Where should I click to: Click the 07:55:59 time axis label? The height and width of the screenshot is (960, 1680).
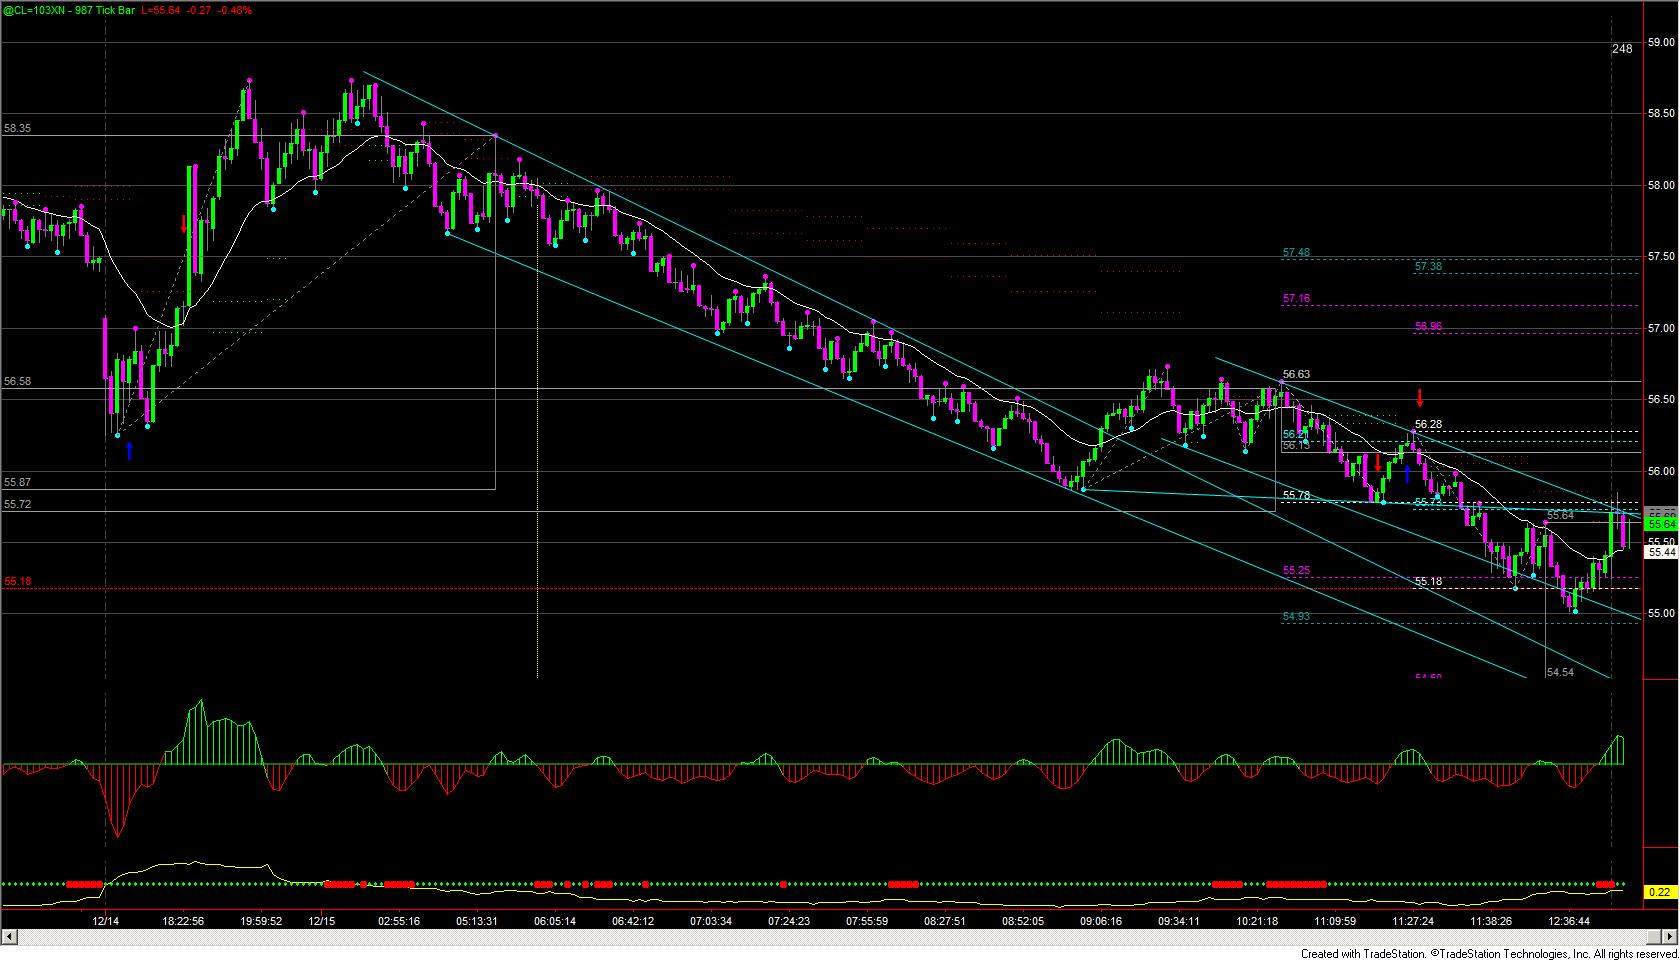click(x=867, y=920)
